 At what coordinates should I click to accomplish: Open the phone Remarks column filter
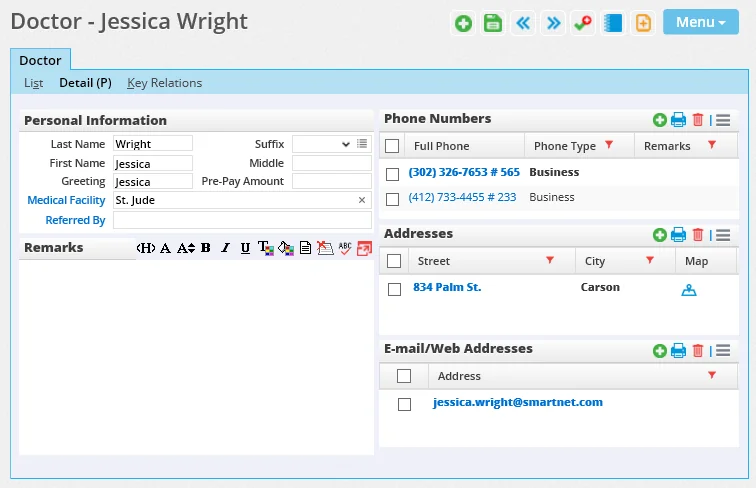coord(712,144)
